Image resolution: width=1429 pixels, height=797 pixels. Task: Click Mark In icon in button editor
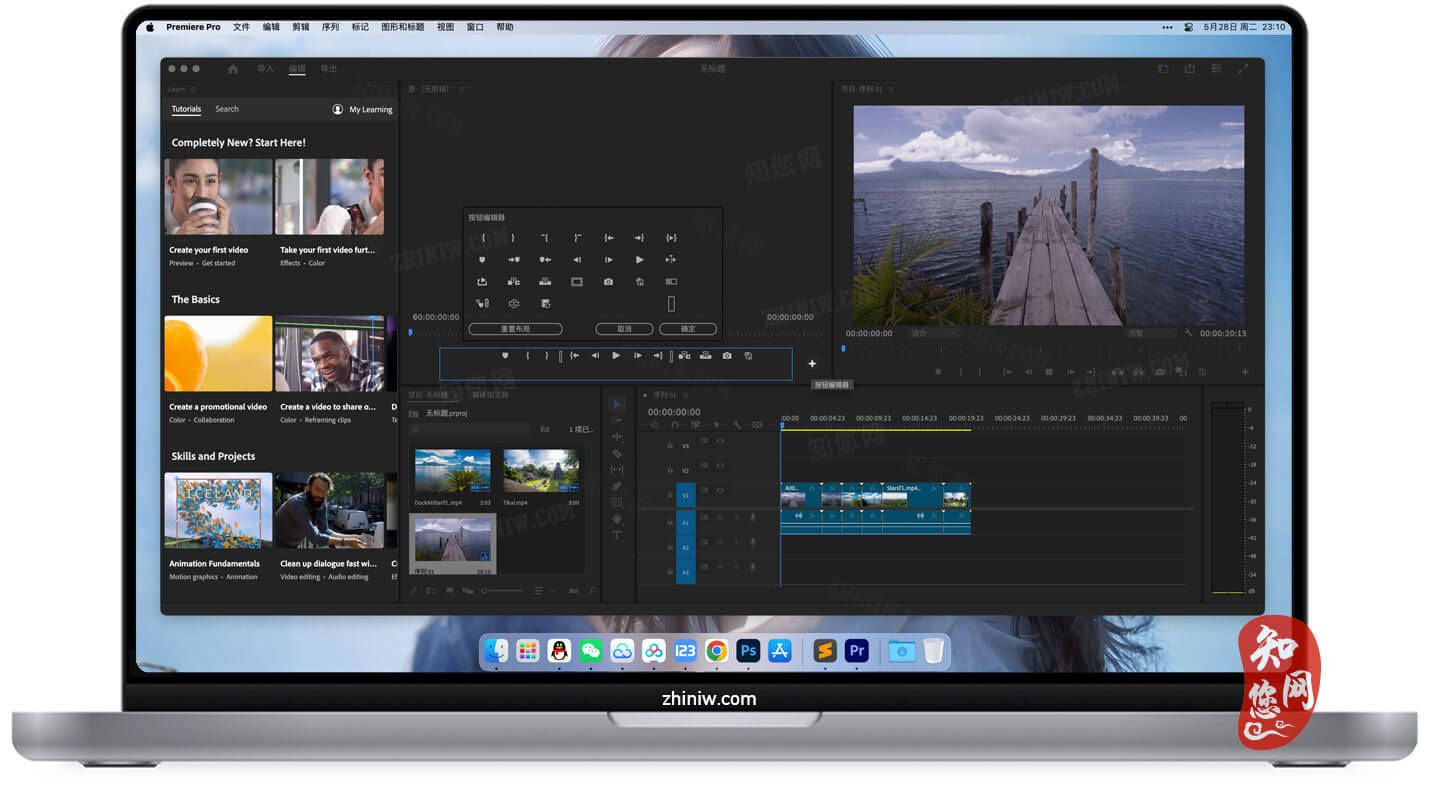pyautogui.click(x=483, y=238)
